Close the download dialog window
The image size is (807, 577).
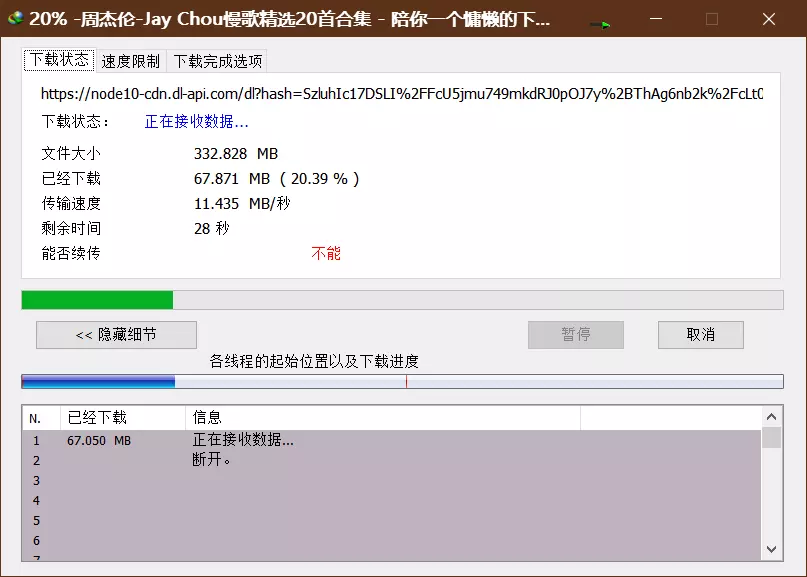coord(768,19)
